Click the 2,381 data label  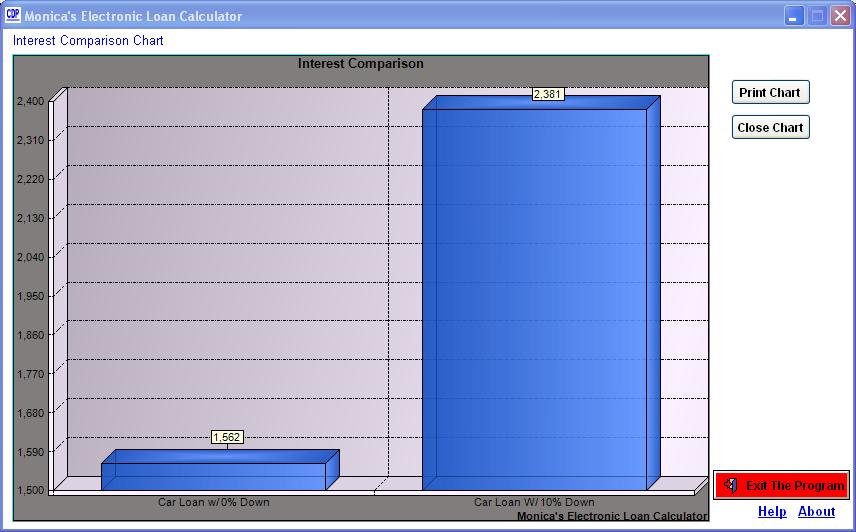(548, 94)
